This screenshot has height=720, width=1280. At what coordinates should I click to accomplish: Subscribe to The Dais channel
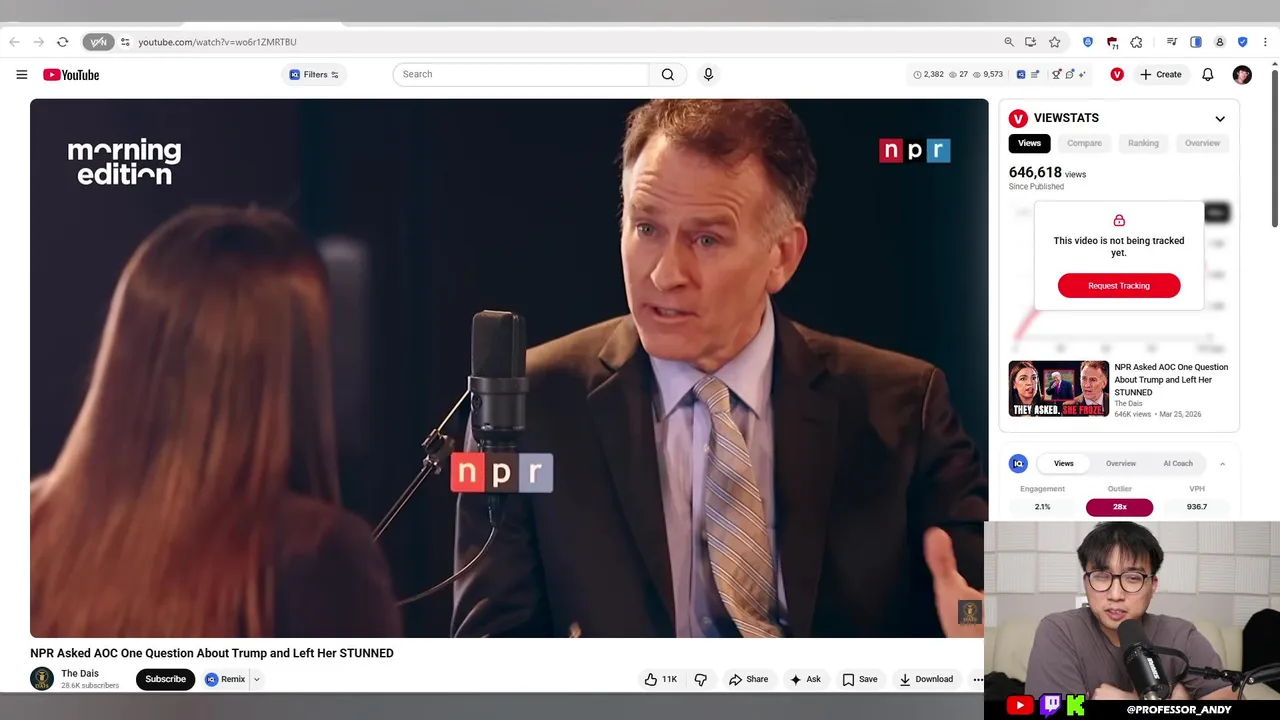coord(166,679)
